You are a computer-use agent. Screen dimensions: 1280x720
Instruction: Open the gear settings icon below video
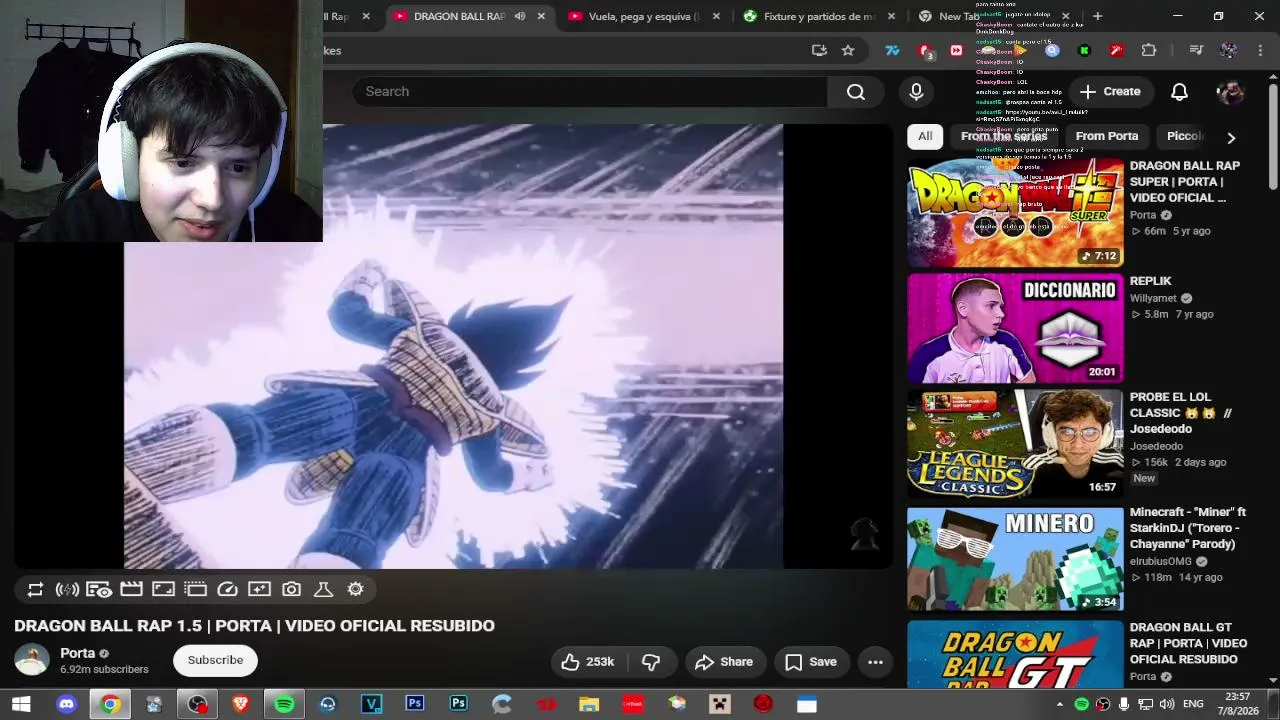355,590
